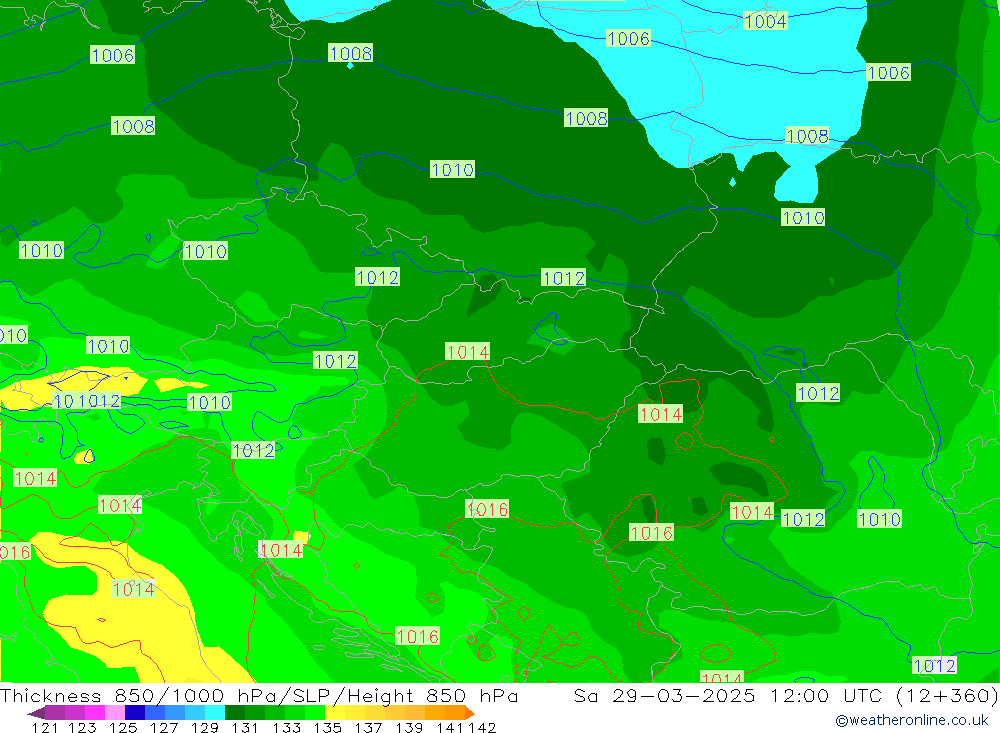Click the legend value 127
Image resolution: width=1000 pixels, height=733 pixels.
pyautogui.click(x=164, y=727)
